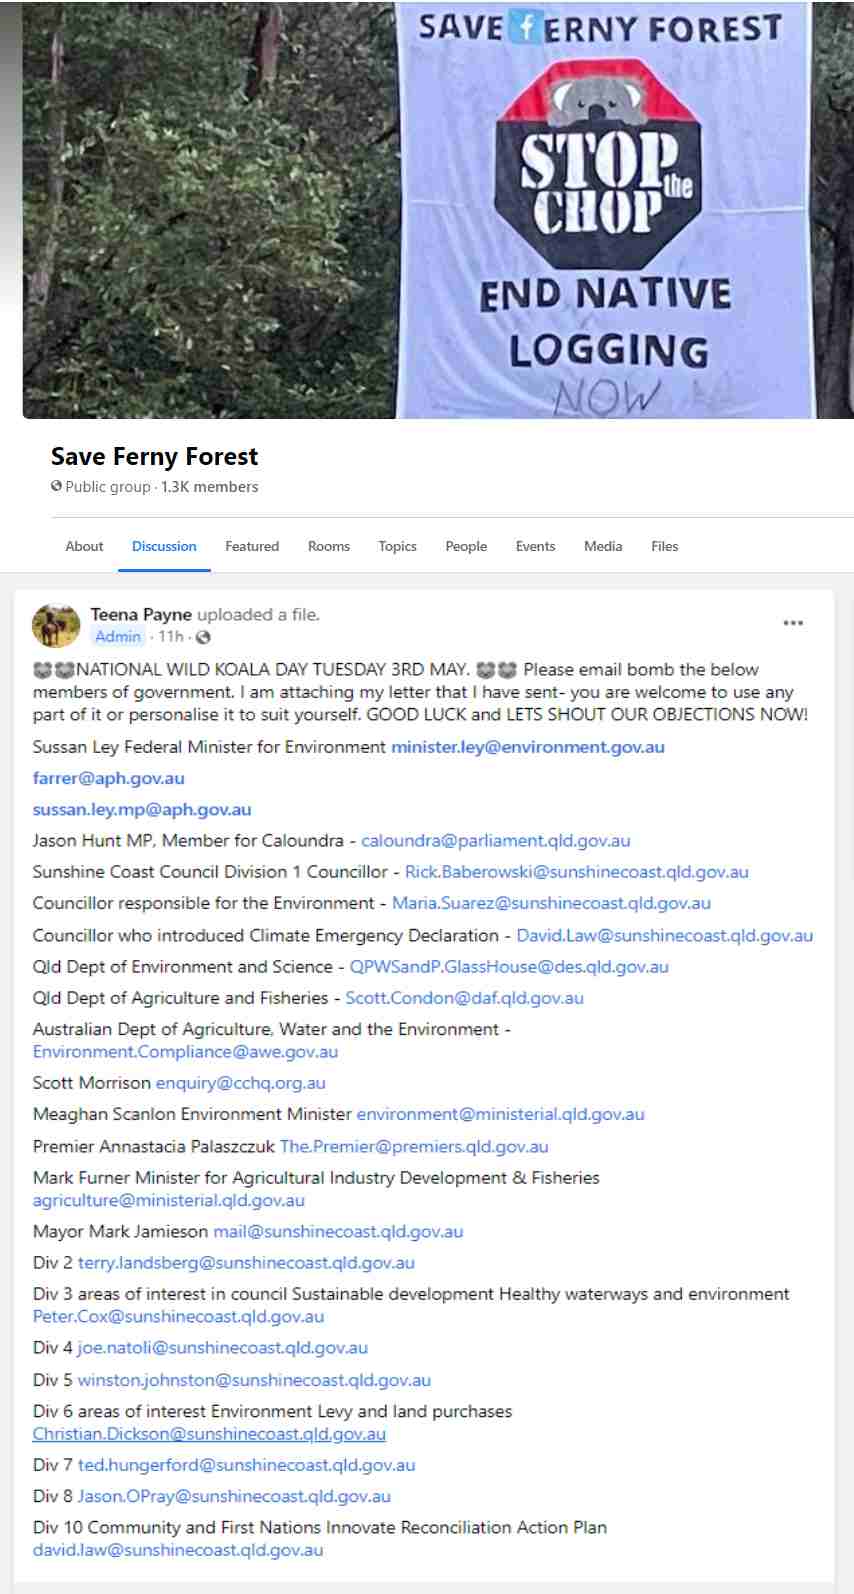Switch to the About tab
This screenshot has height=1594, width=854.
[84, 546]
